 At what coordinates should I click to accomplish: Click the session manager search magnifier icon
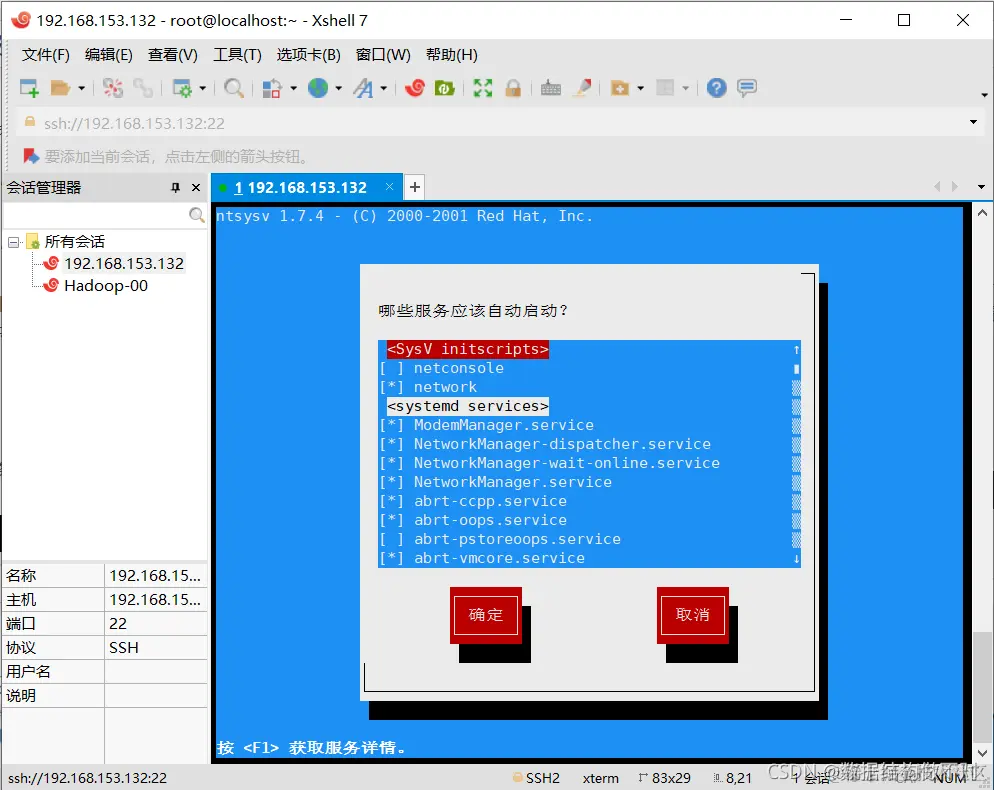197,216
